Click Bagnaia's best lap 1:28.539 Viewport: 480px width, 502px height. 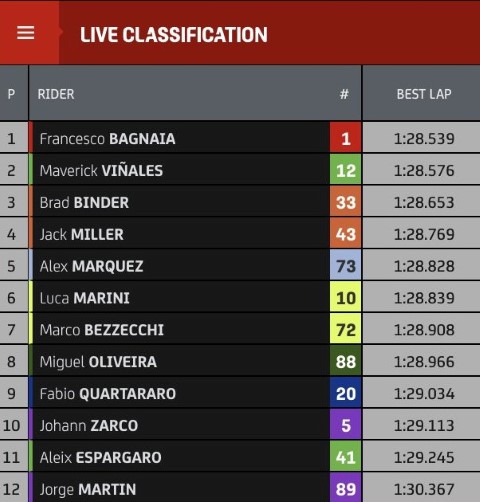click(424, 138)
